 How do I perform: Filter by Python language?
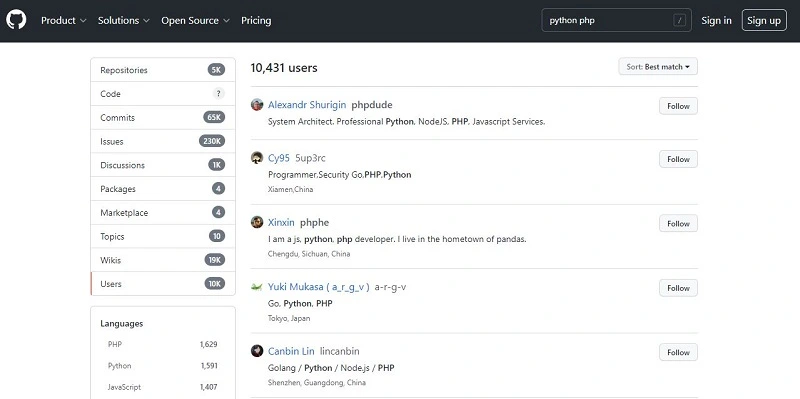click(163, 366)
